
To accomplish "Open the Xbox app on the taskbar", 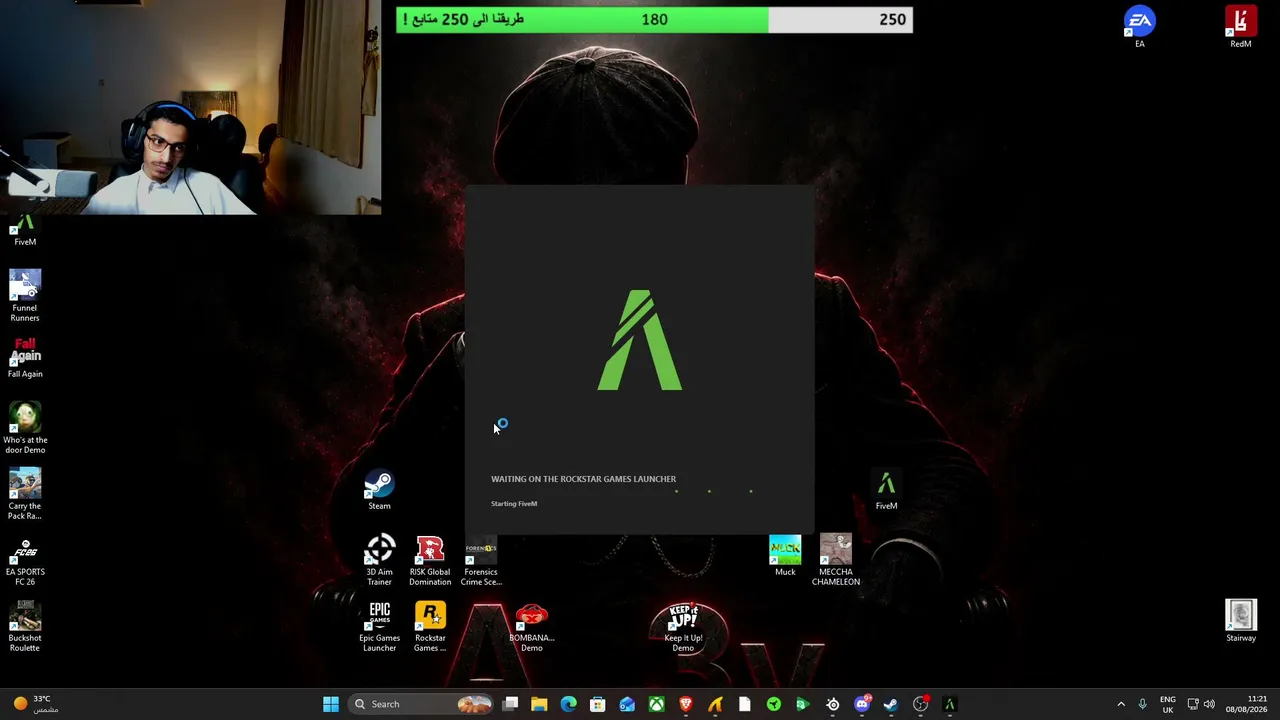I will coord(656,704).
